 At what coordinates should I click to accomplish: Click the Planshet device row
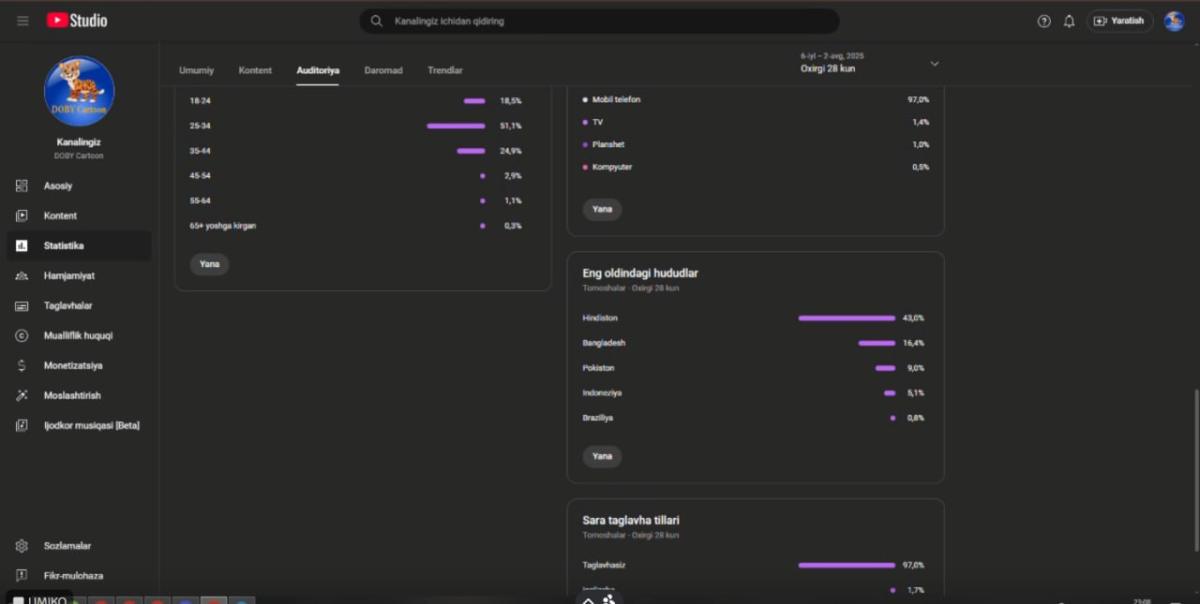coord(756,145)
